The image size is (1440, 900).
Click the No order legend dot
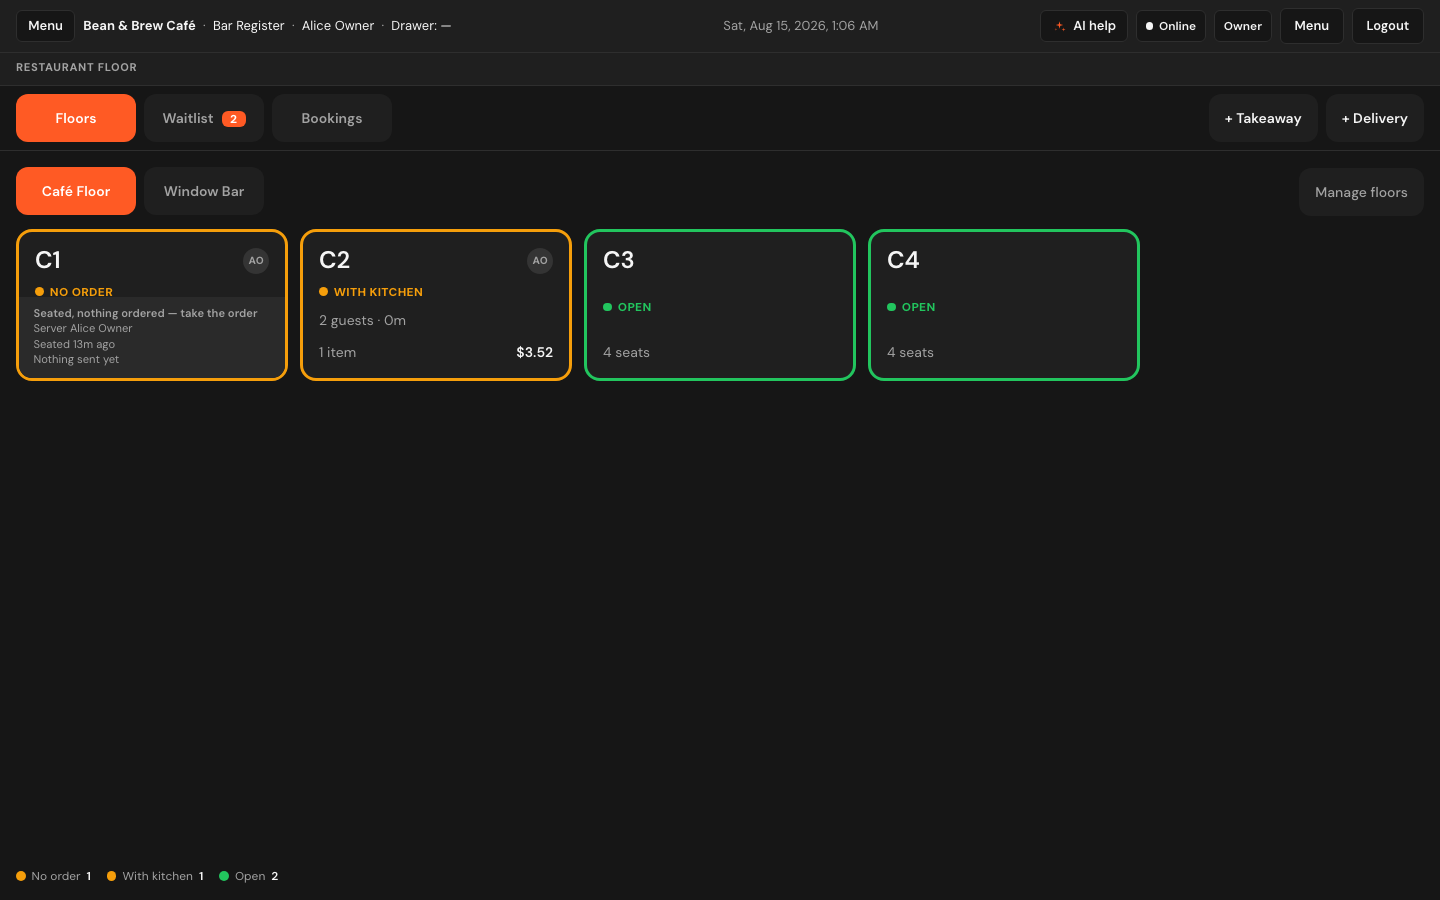[x=21, y=876]
